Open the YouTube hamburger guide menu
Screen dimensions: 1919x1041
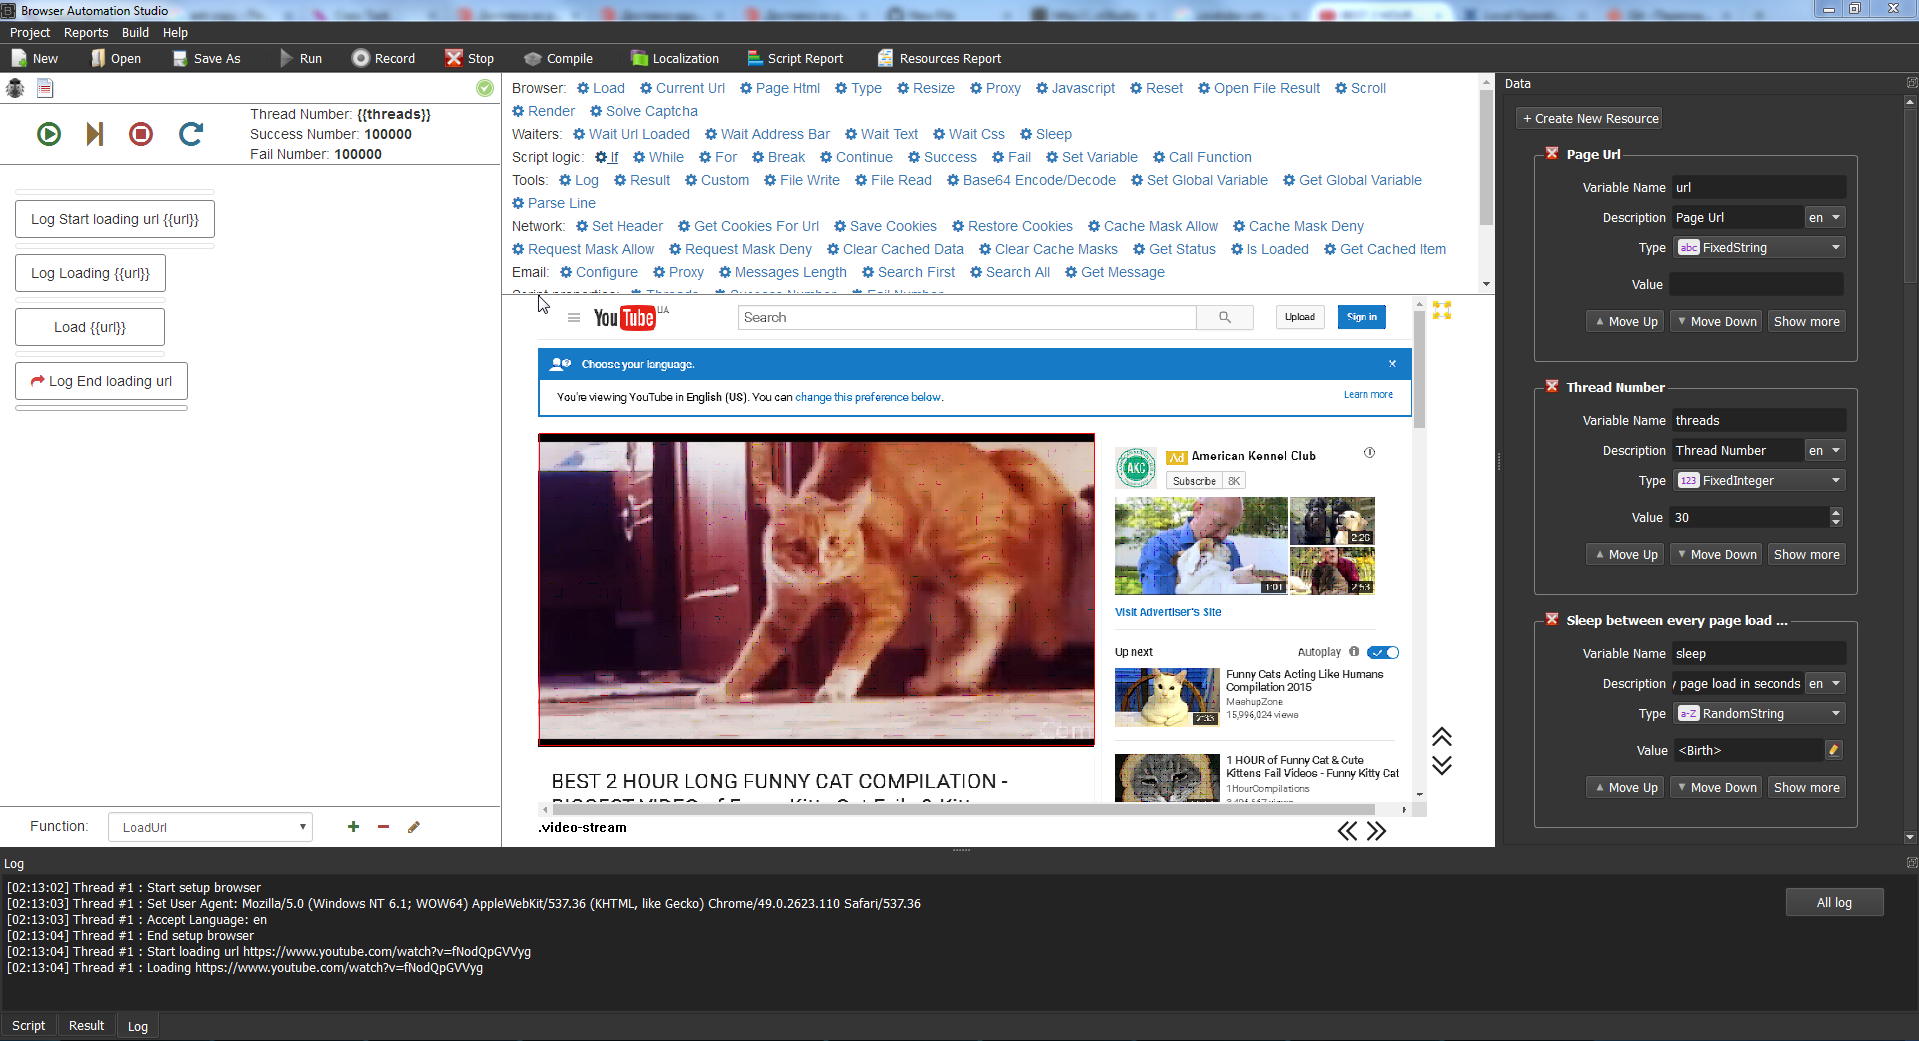pos(574,318)
